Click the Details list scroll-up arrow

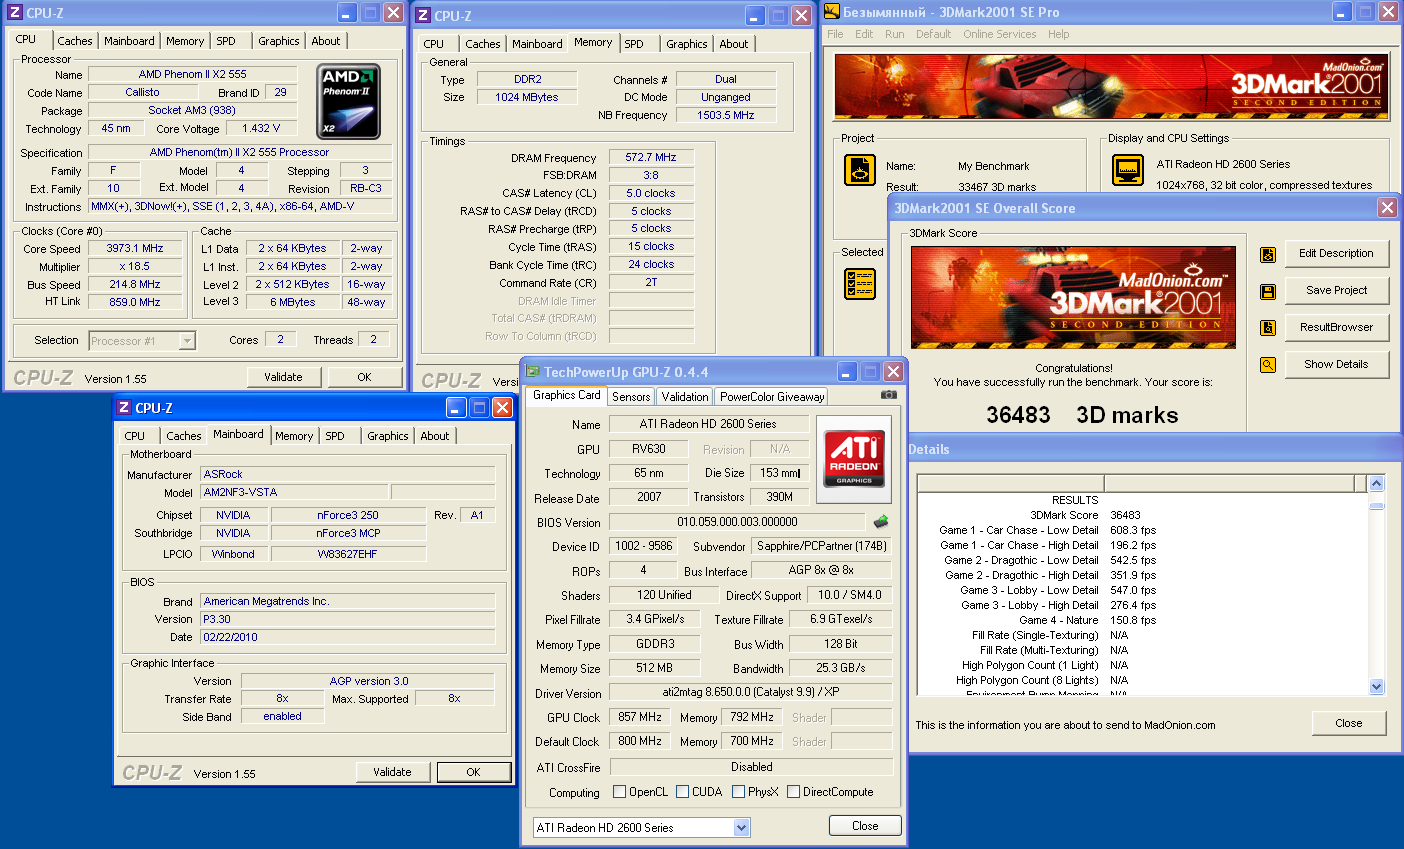[x=1376, y=484]
